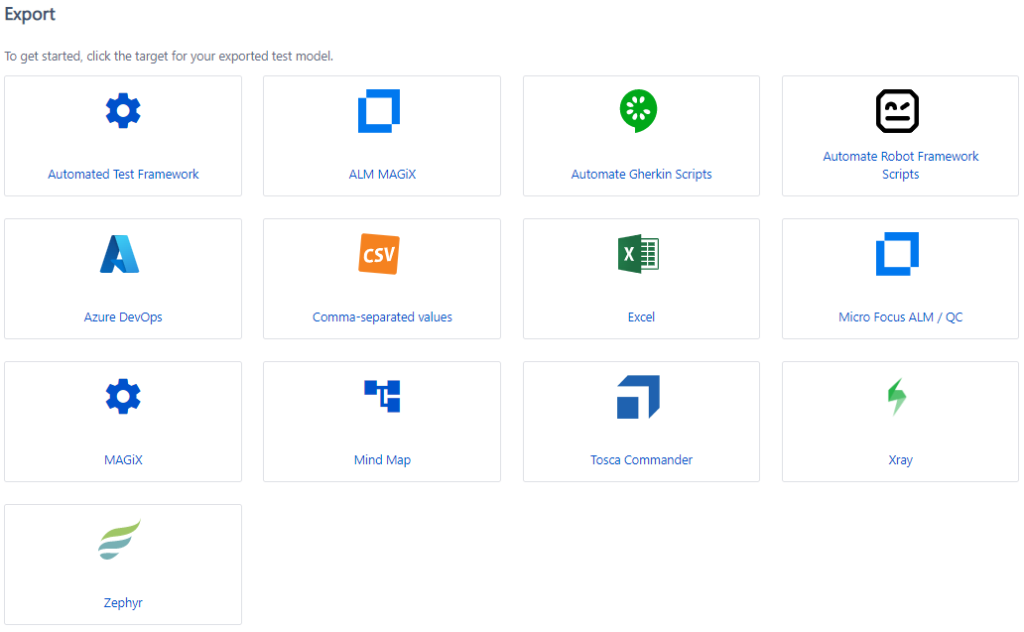Viewport: 1024px width, 632px height.
Task: Click the MAGiX gear icon
Action: 123,396
